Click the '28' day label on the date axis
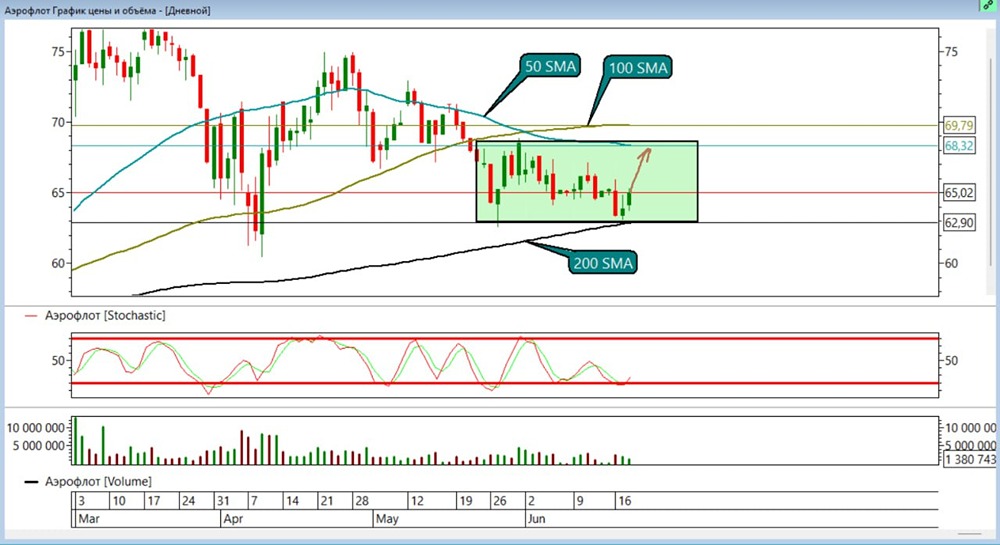The image size is (1000, 545). coord(362,501)
